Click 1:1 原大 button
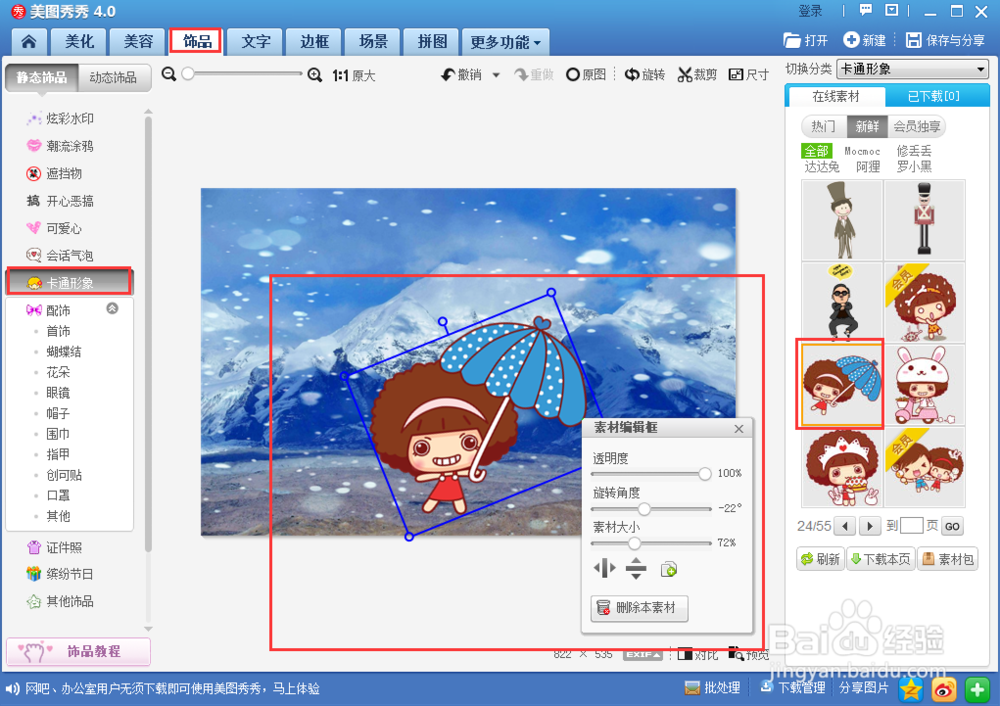This screenshot has height=706, width=1000. 353,76
